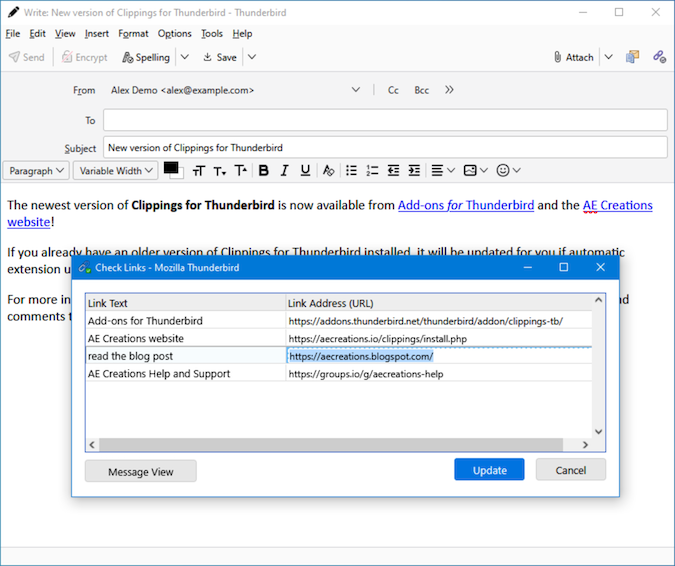Click the Clippings icon in toolbar

(632, 57)
